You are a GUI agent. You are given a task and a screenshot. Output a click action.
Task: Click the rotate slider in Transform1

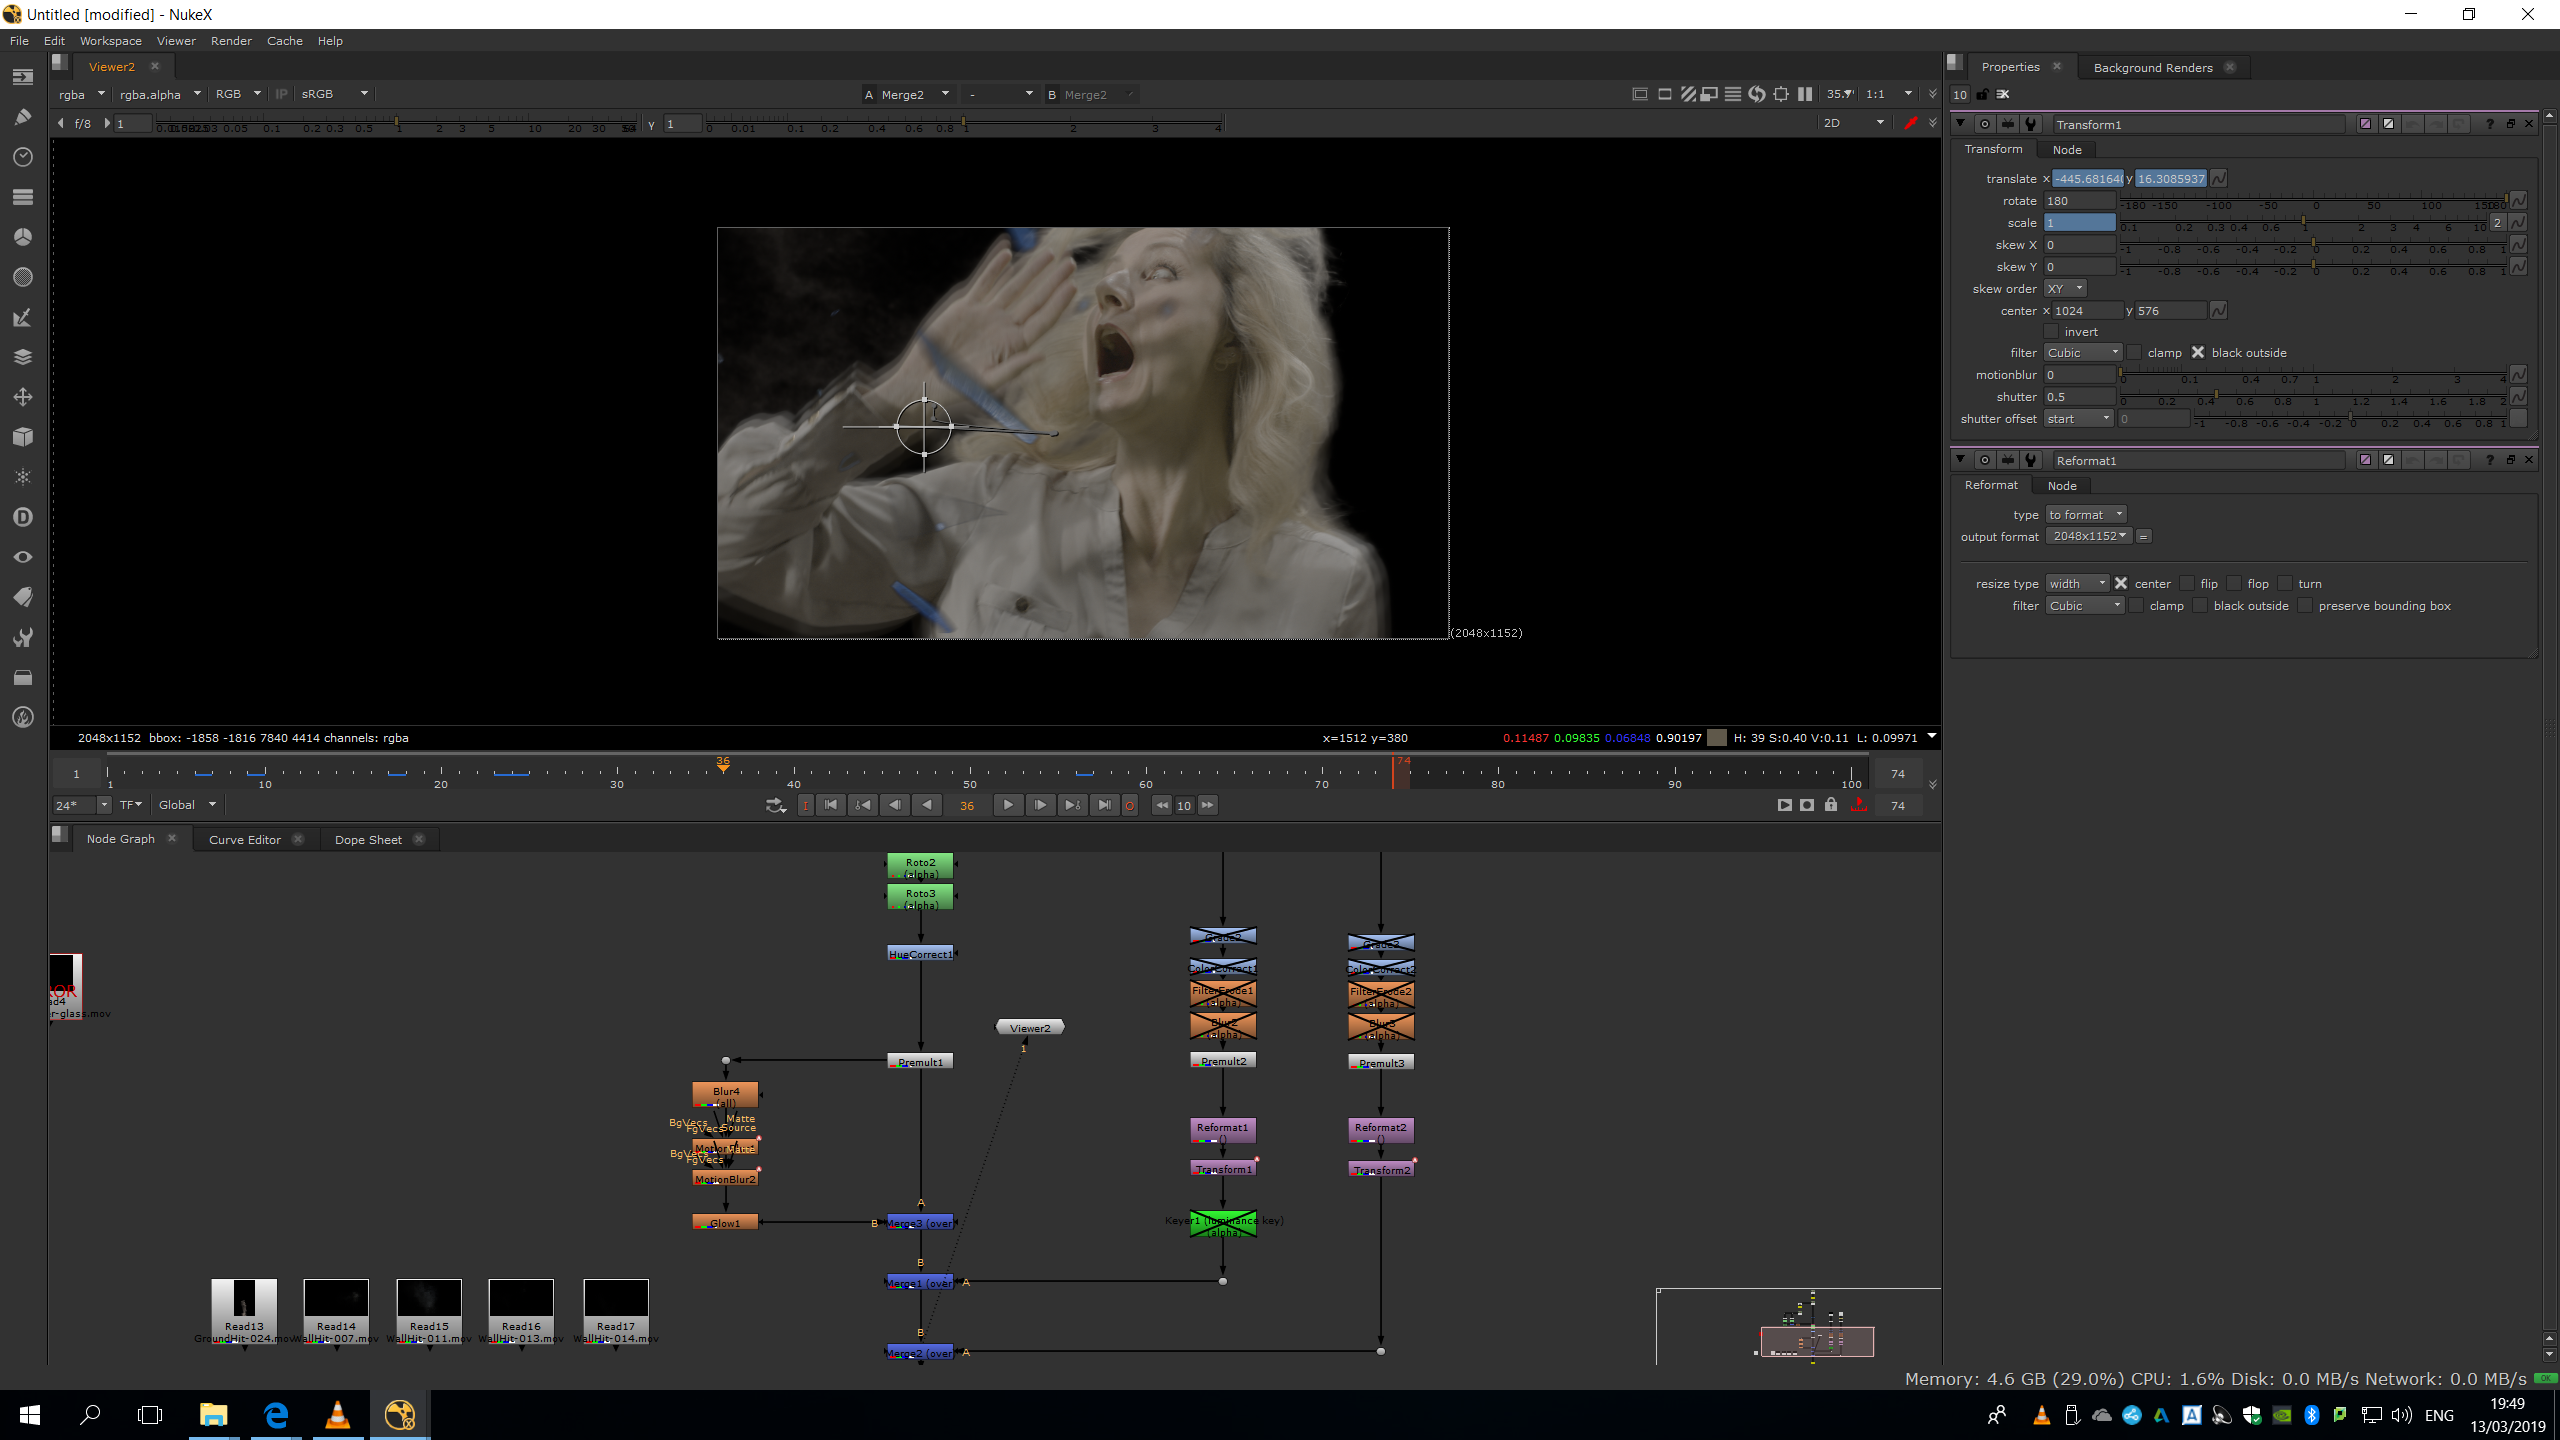[2313, 201]
